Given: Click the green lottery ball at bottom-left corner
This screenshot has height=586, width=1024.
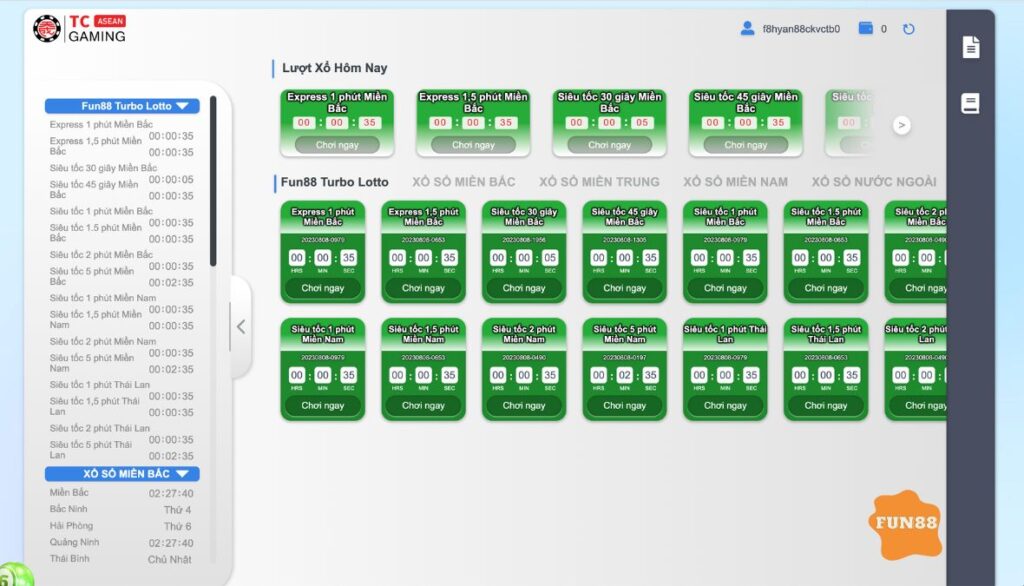Looking at the screenshot, I should pos(14,575).
